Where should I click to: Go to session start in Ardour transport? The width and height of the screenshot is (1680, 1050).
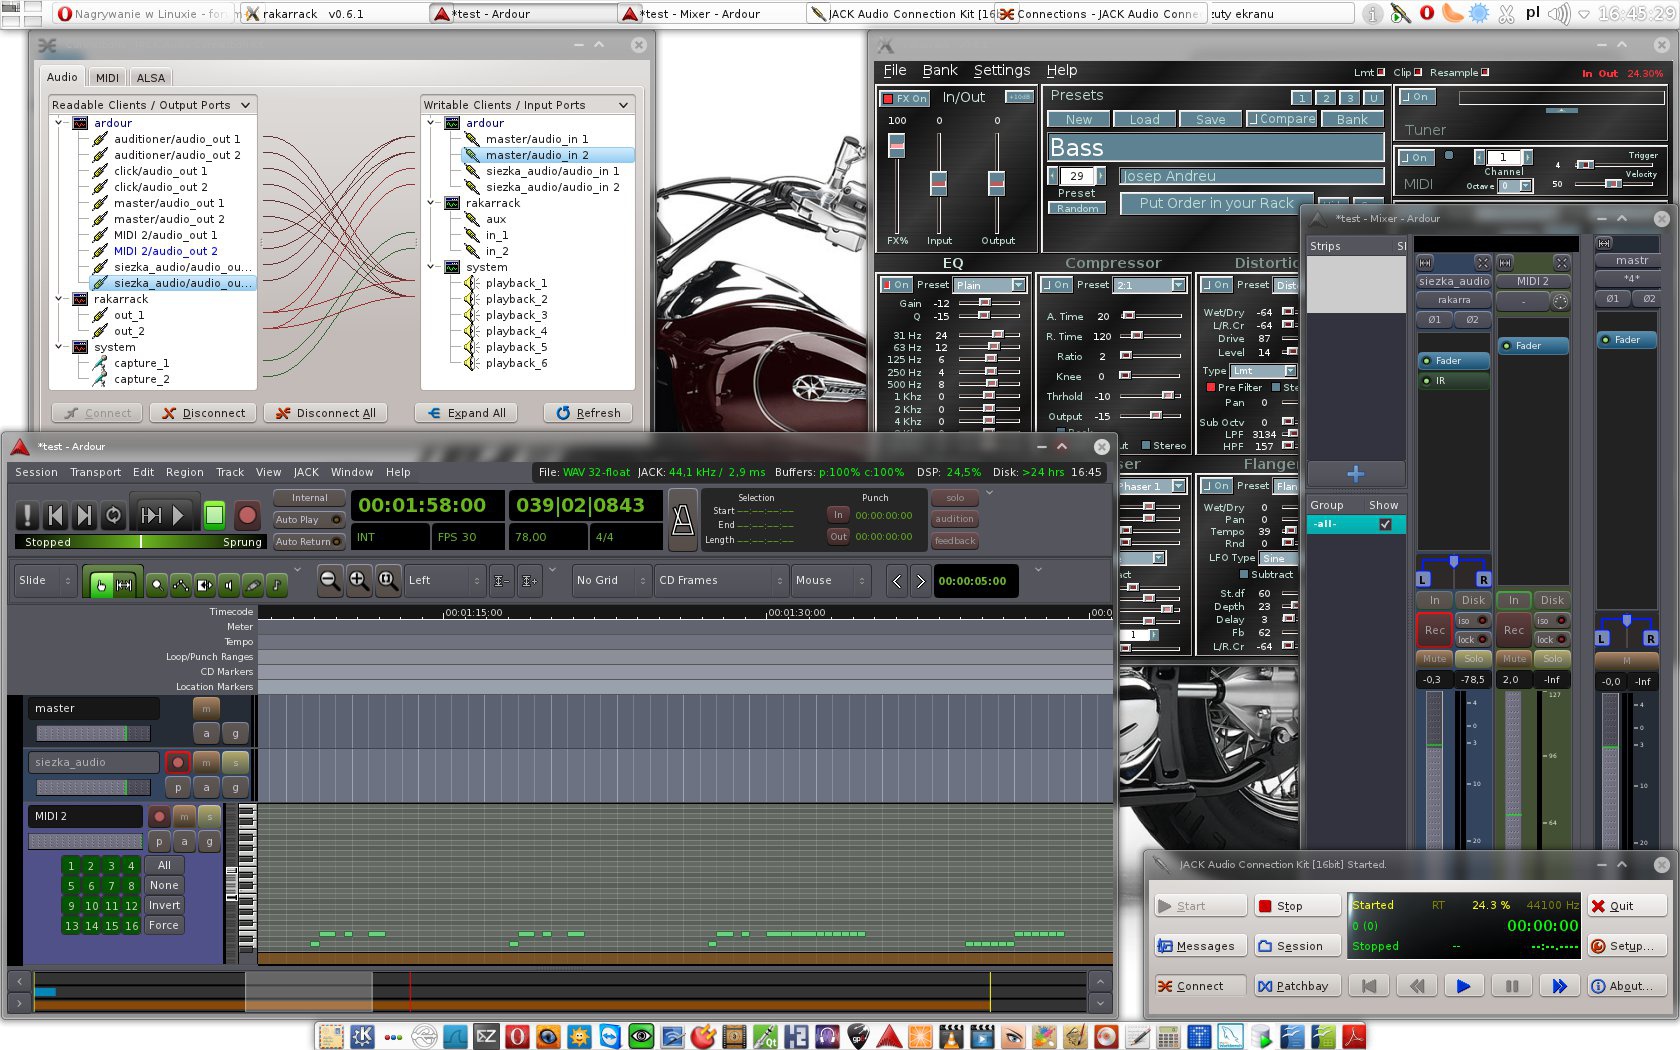point(56,515)
